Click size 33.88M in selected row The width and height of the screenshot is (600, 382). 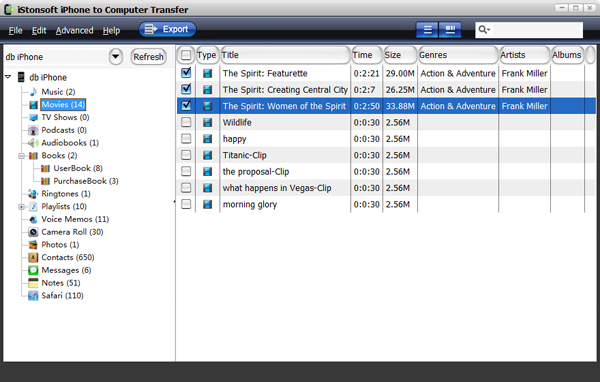[400, 106]
